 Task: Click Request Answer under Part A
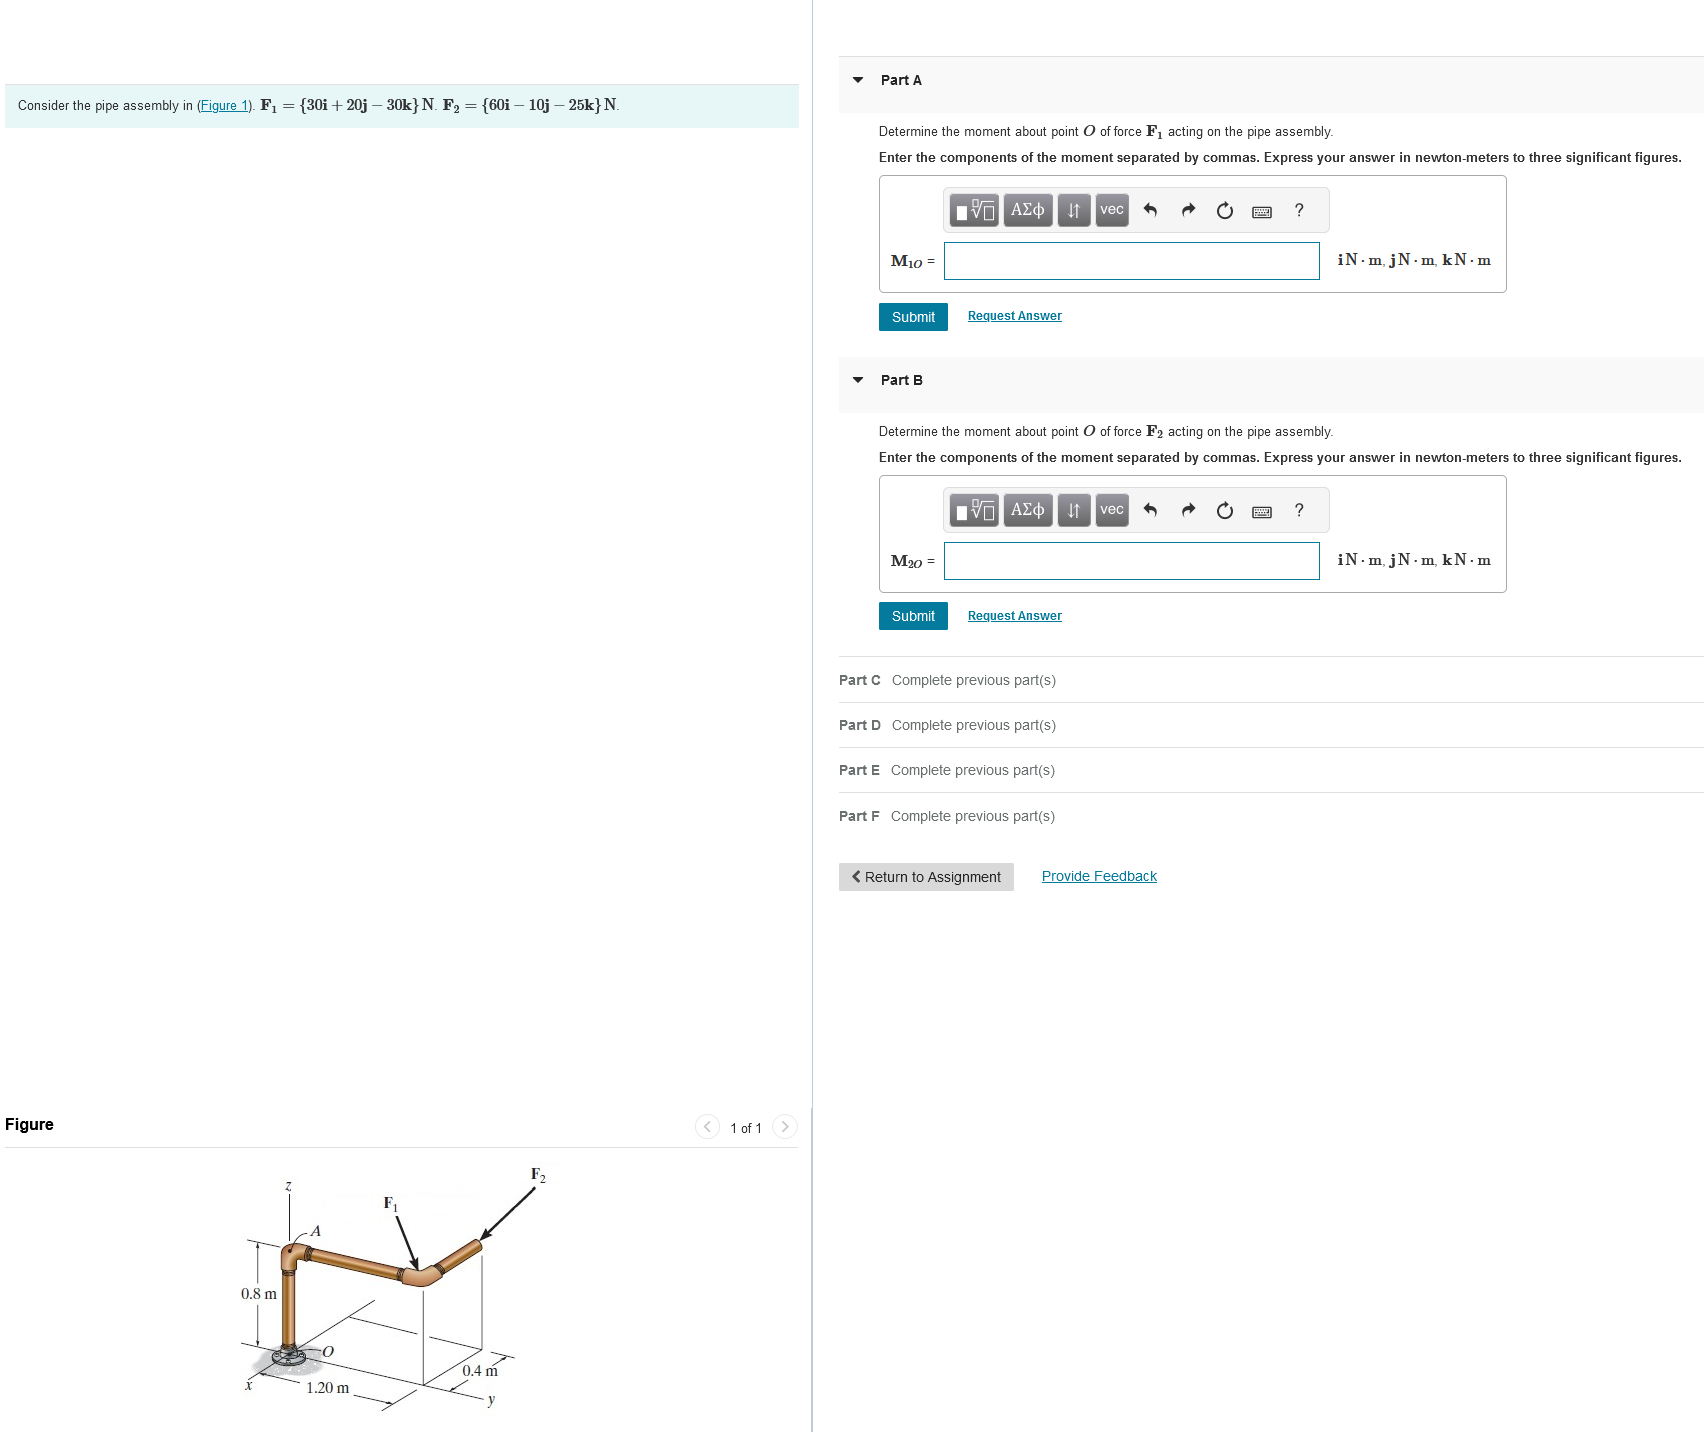coord(1014,315)
